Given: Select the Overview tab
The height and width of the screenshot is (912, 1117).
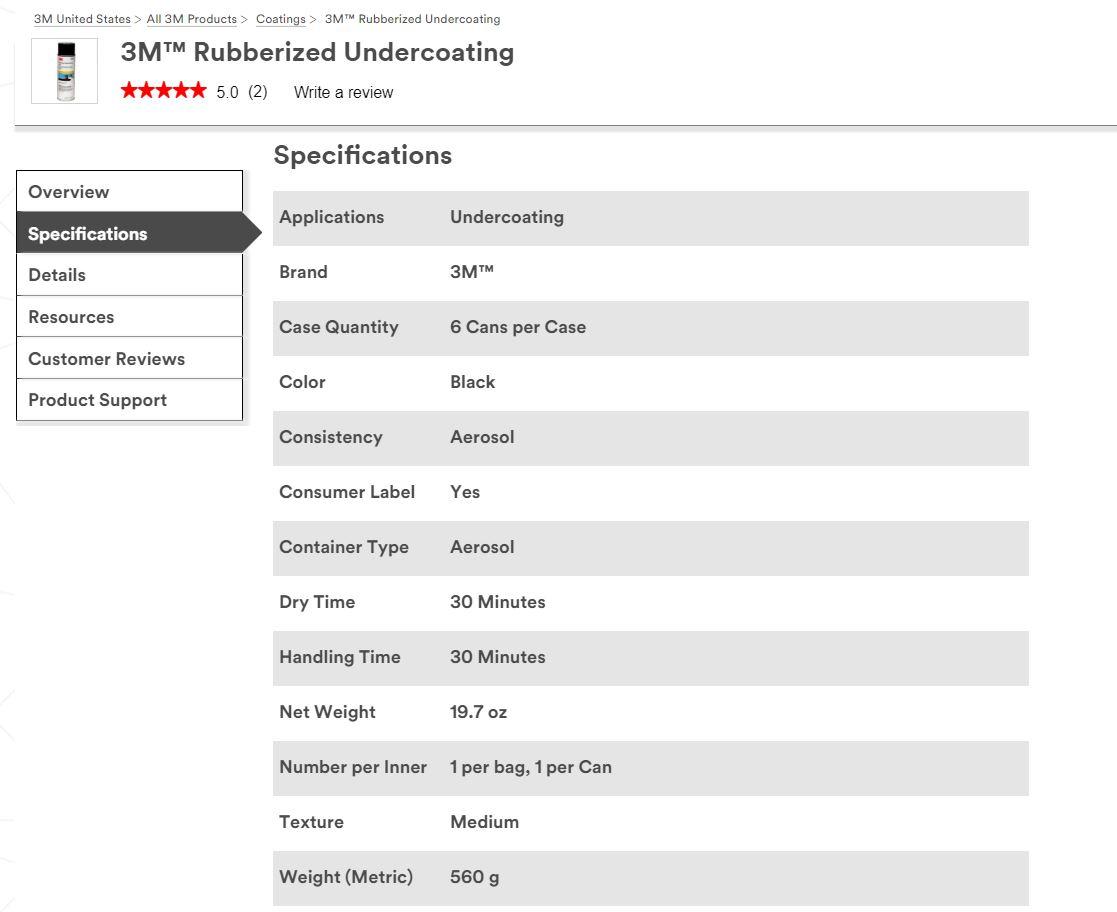Looking at the screenshot, I should click(x=130, y=192).
